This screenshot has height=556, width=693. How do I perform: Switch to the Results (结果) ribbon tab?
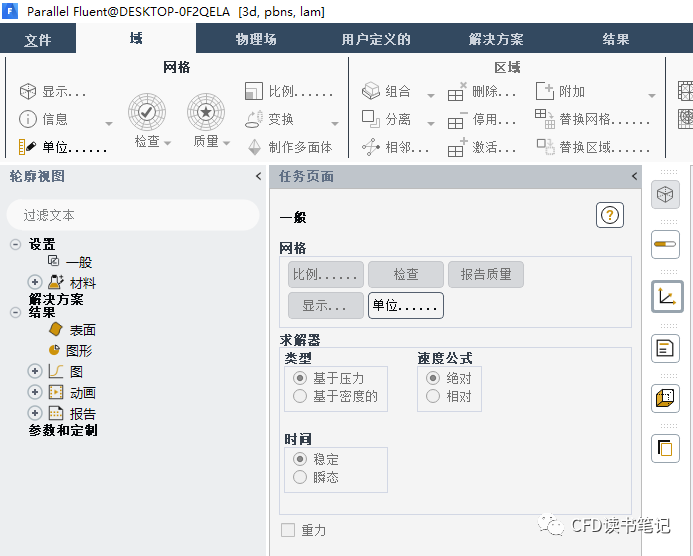tap(616, 39)
